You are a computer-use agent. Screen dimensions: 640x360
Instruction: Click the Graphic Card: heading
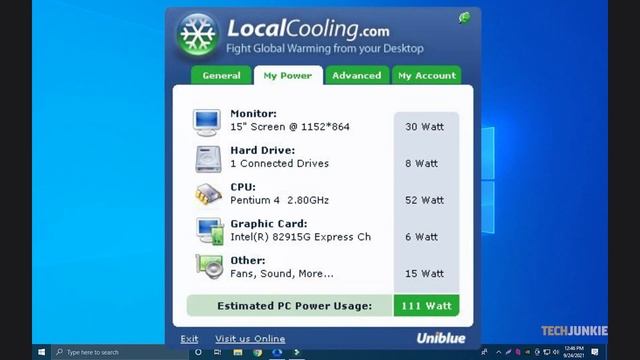click(269, 224)
